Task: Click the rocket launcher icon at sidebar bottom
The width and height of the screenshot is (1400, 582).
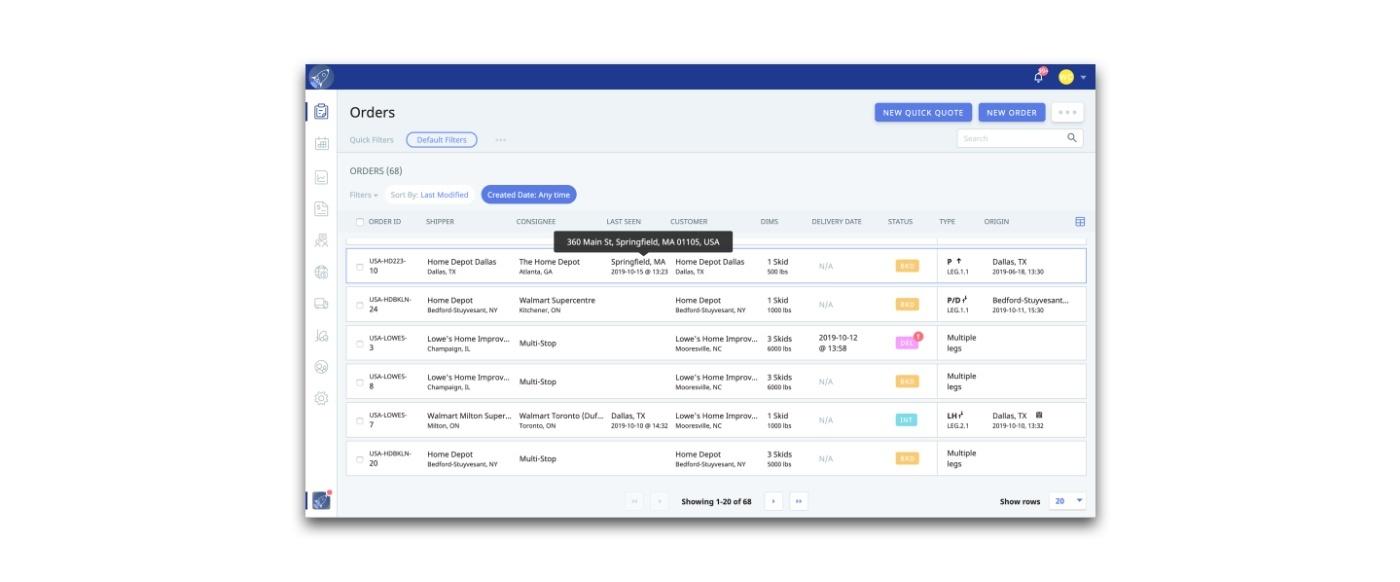Action: tap(321, 501)
